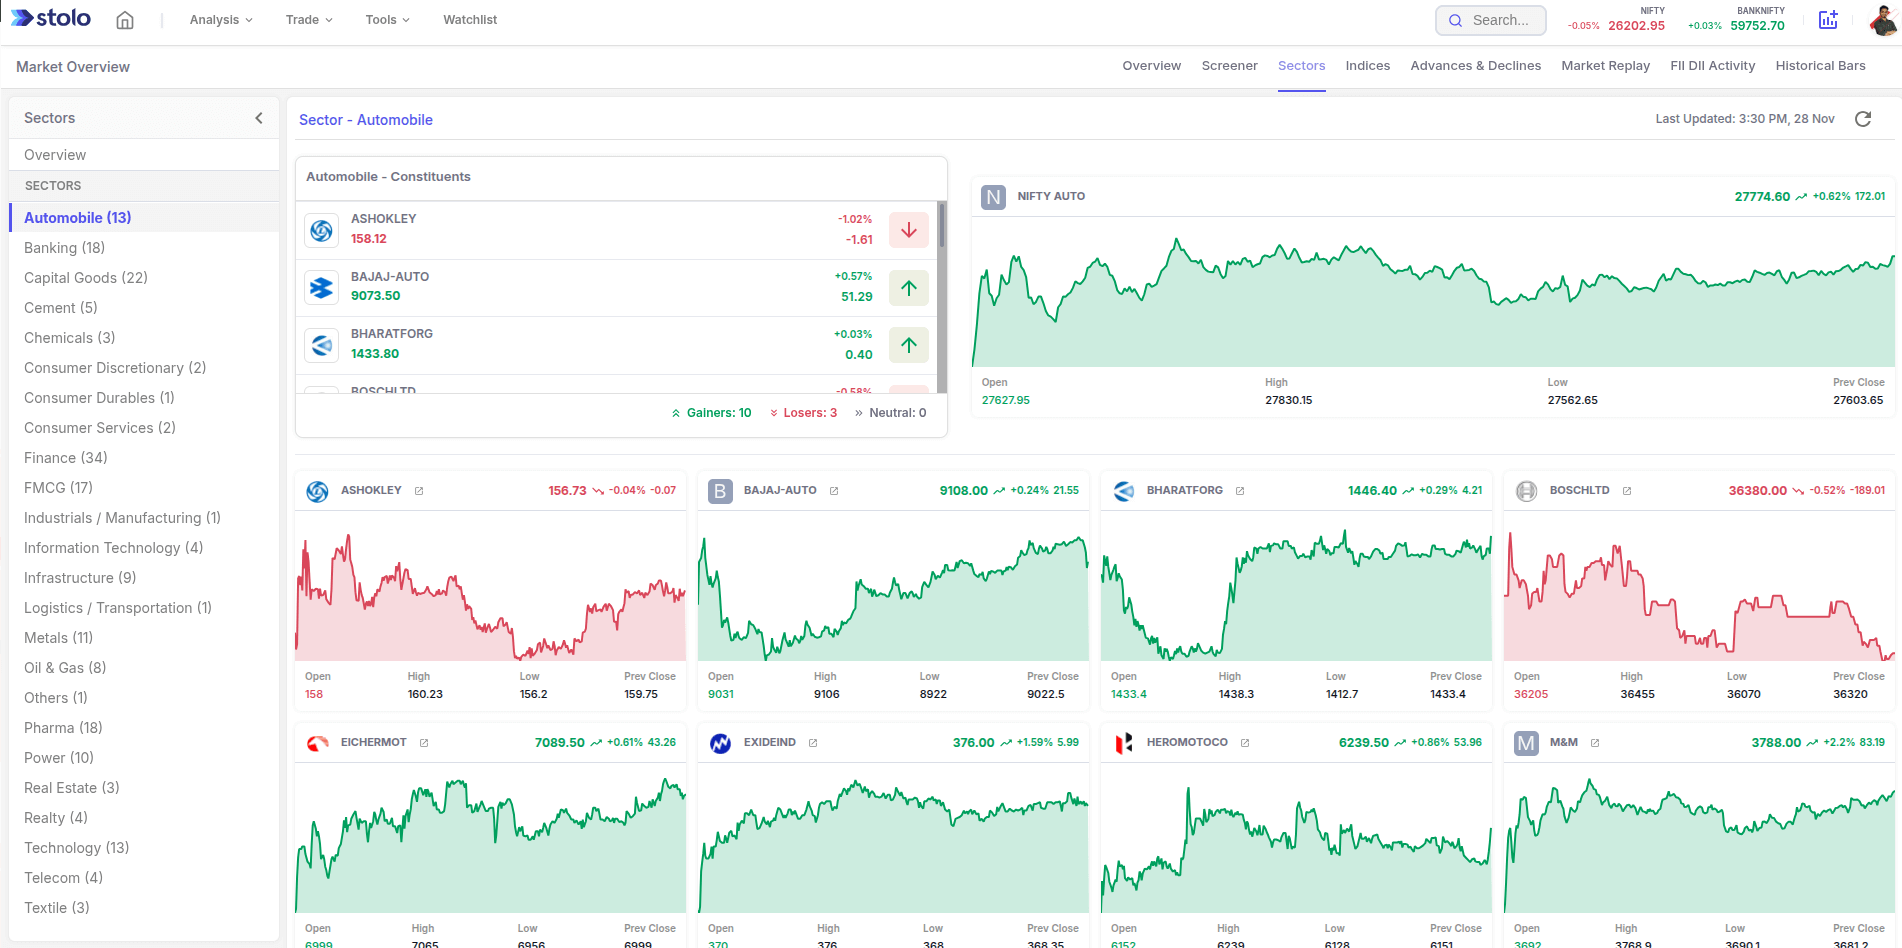Expand the Analysis dropdown menu
This screenshot has height=948, width=1902.
click(221, 20)
